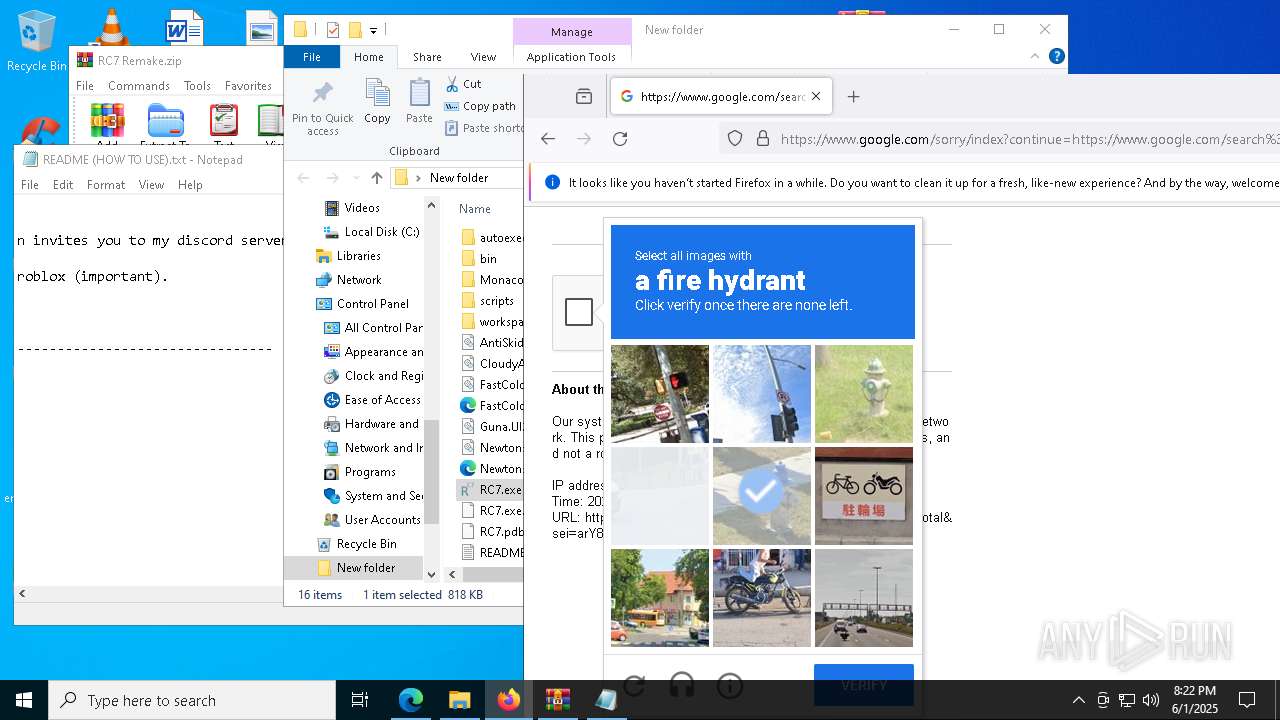The image size is (1280, 720).
Task: Open Task View on taskbar
Action: point(360,700)
